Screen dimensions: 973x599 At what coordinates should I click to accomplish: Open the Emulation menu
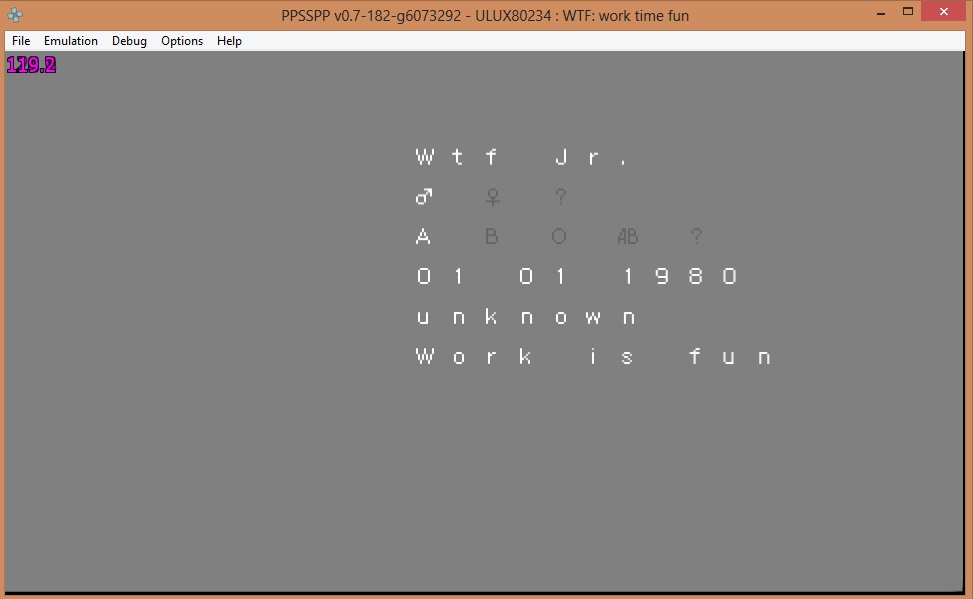pos(71,41)
